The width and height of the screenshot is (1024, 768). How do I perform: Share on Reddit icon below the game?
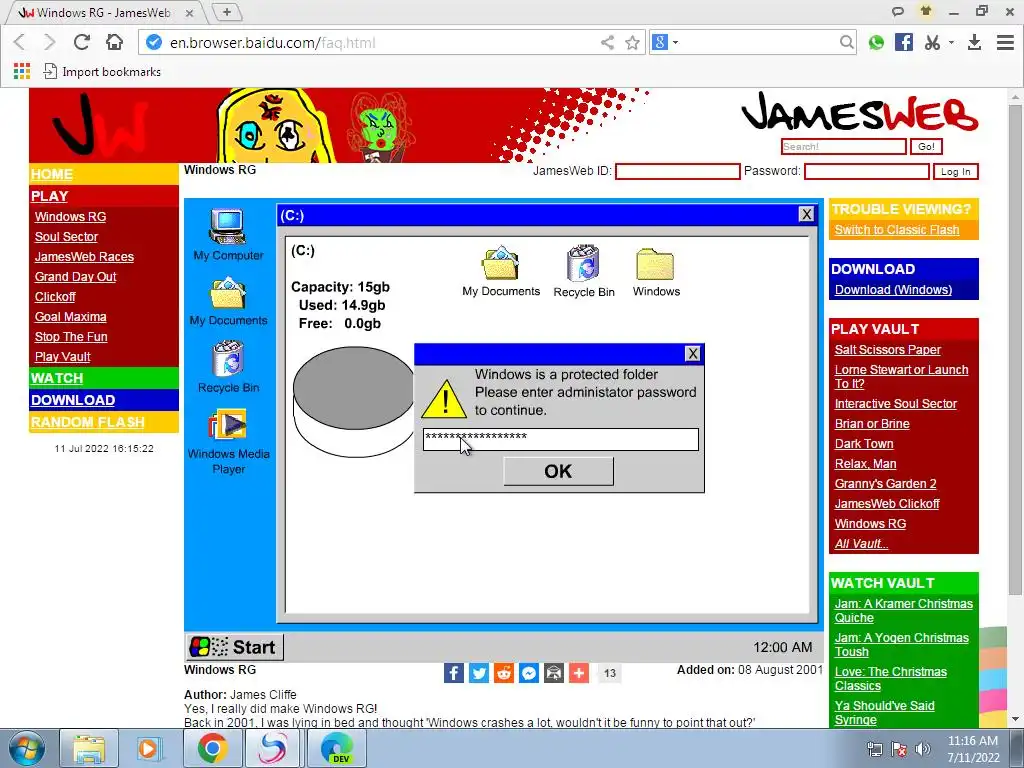tap(504, 673)
